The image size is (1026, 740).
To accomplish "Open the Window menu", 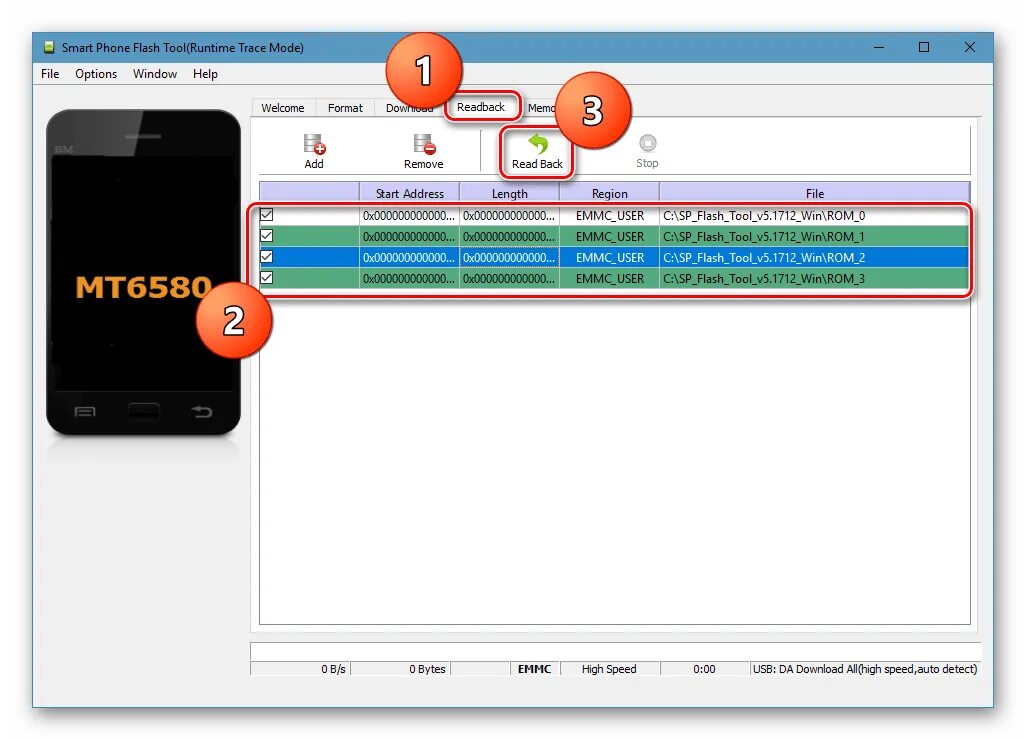I will pyautogui.click(x=155, y=74).
